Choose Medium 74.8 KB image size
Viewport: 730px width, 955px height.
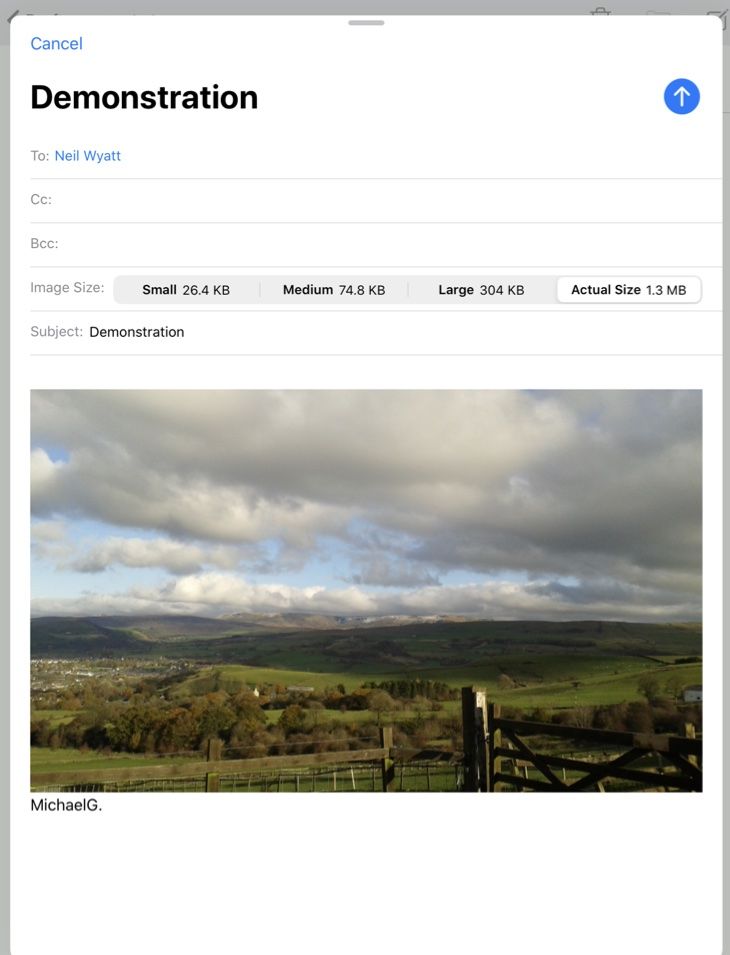334,290
